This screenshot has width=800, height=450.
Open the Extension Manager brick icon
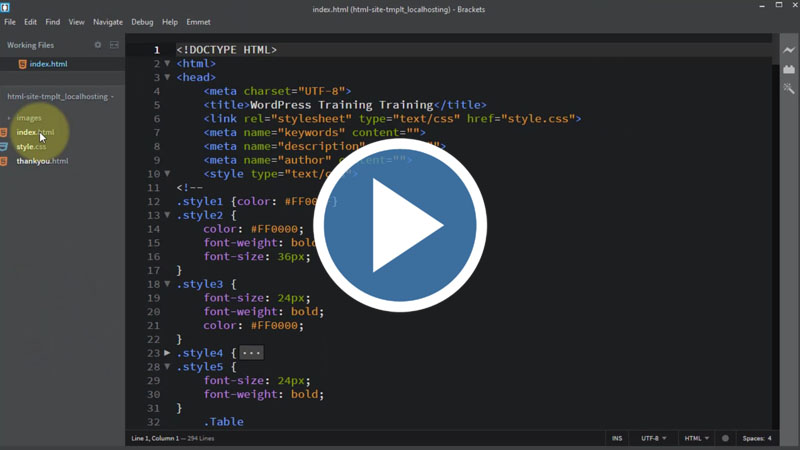[x=789, y=69]
